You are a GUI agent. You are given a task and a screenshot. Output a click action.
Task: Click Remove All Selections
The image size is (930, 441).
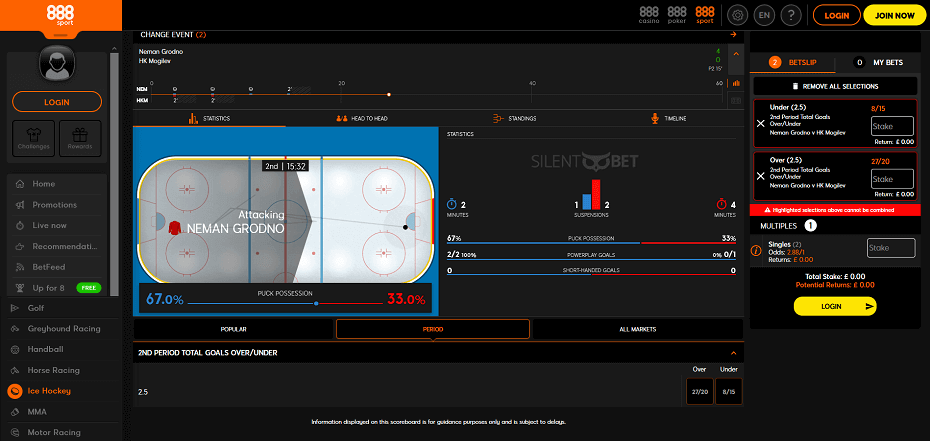tap(835, 86)
